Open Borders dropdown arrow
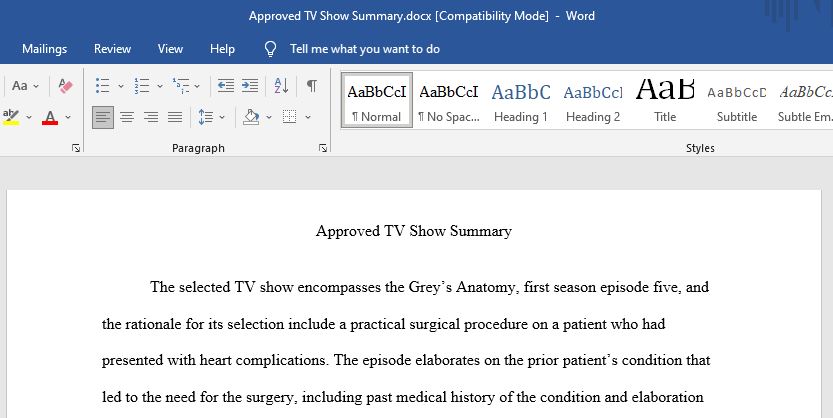Image resolution: width=833 pixels, height=418 pixels. coord(308,117)
